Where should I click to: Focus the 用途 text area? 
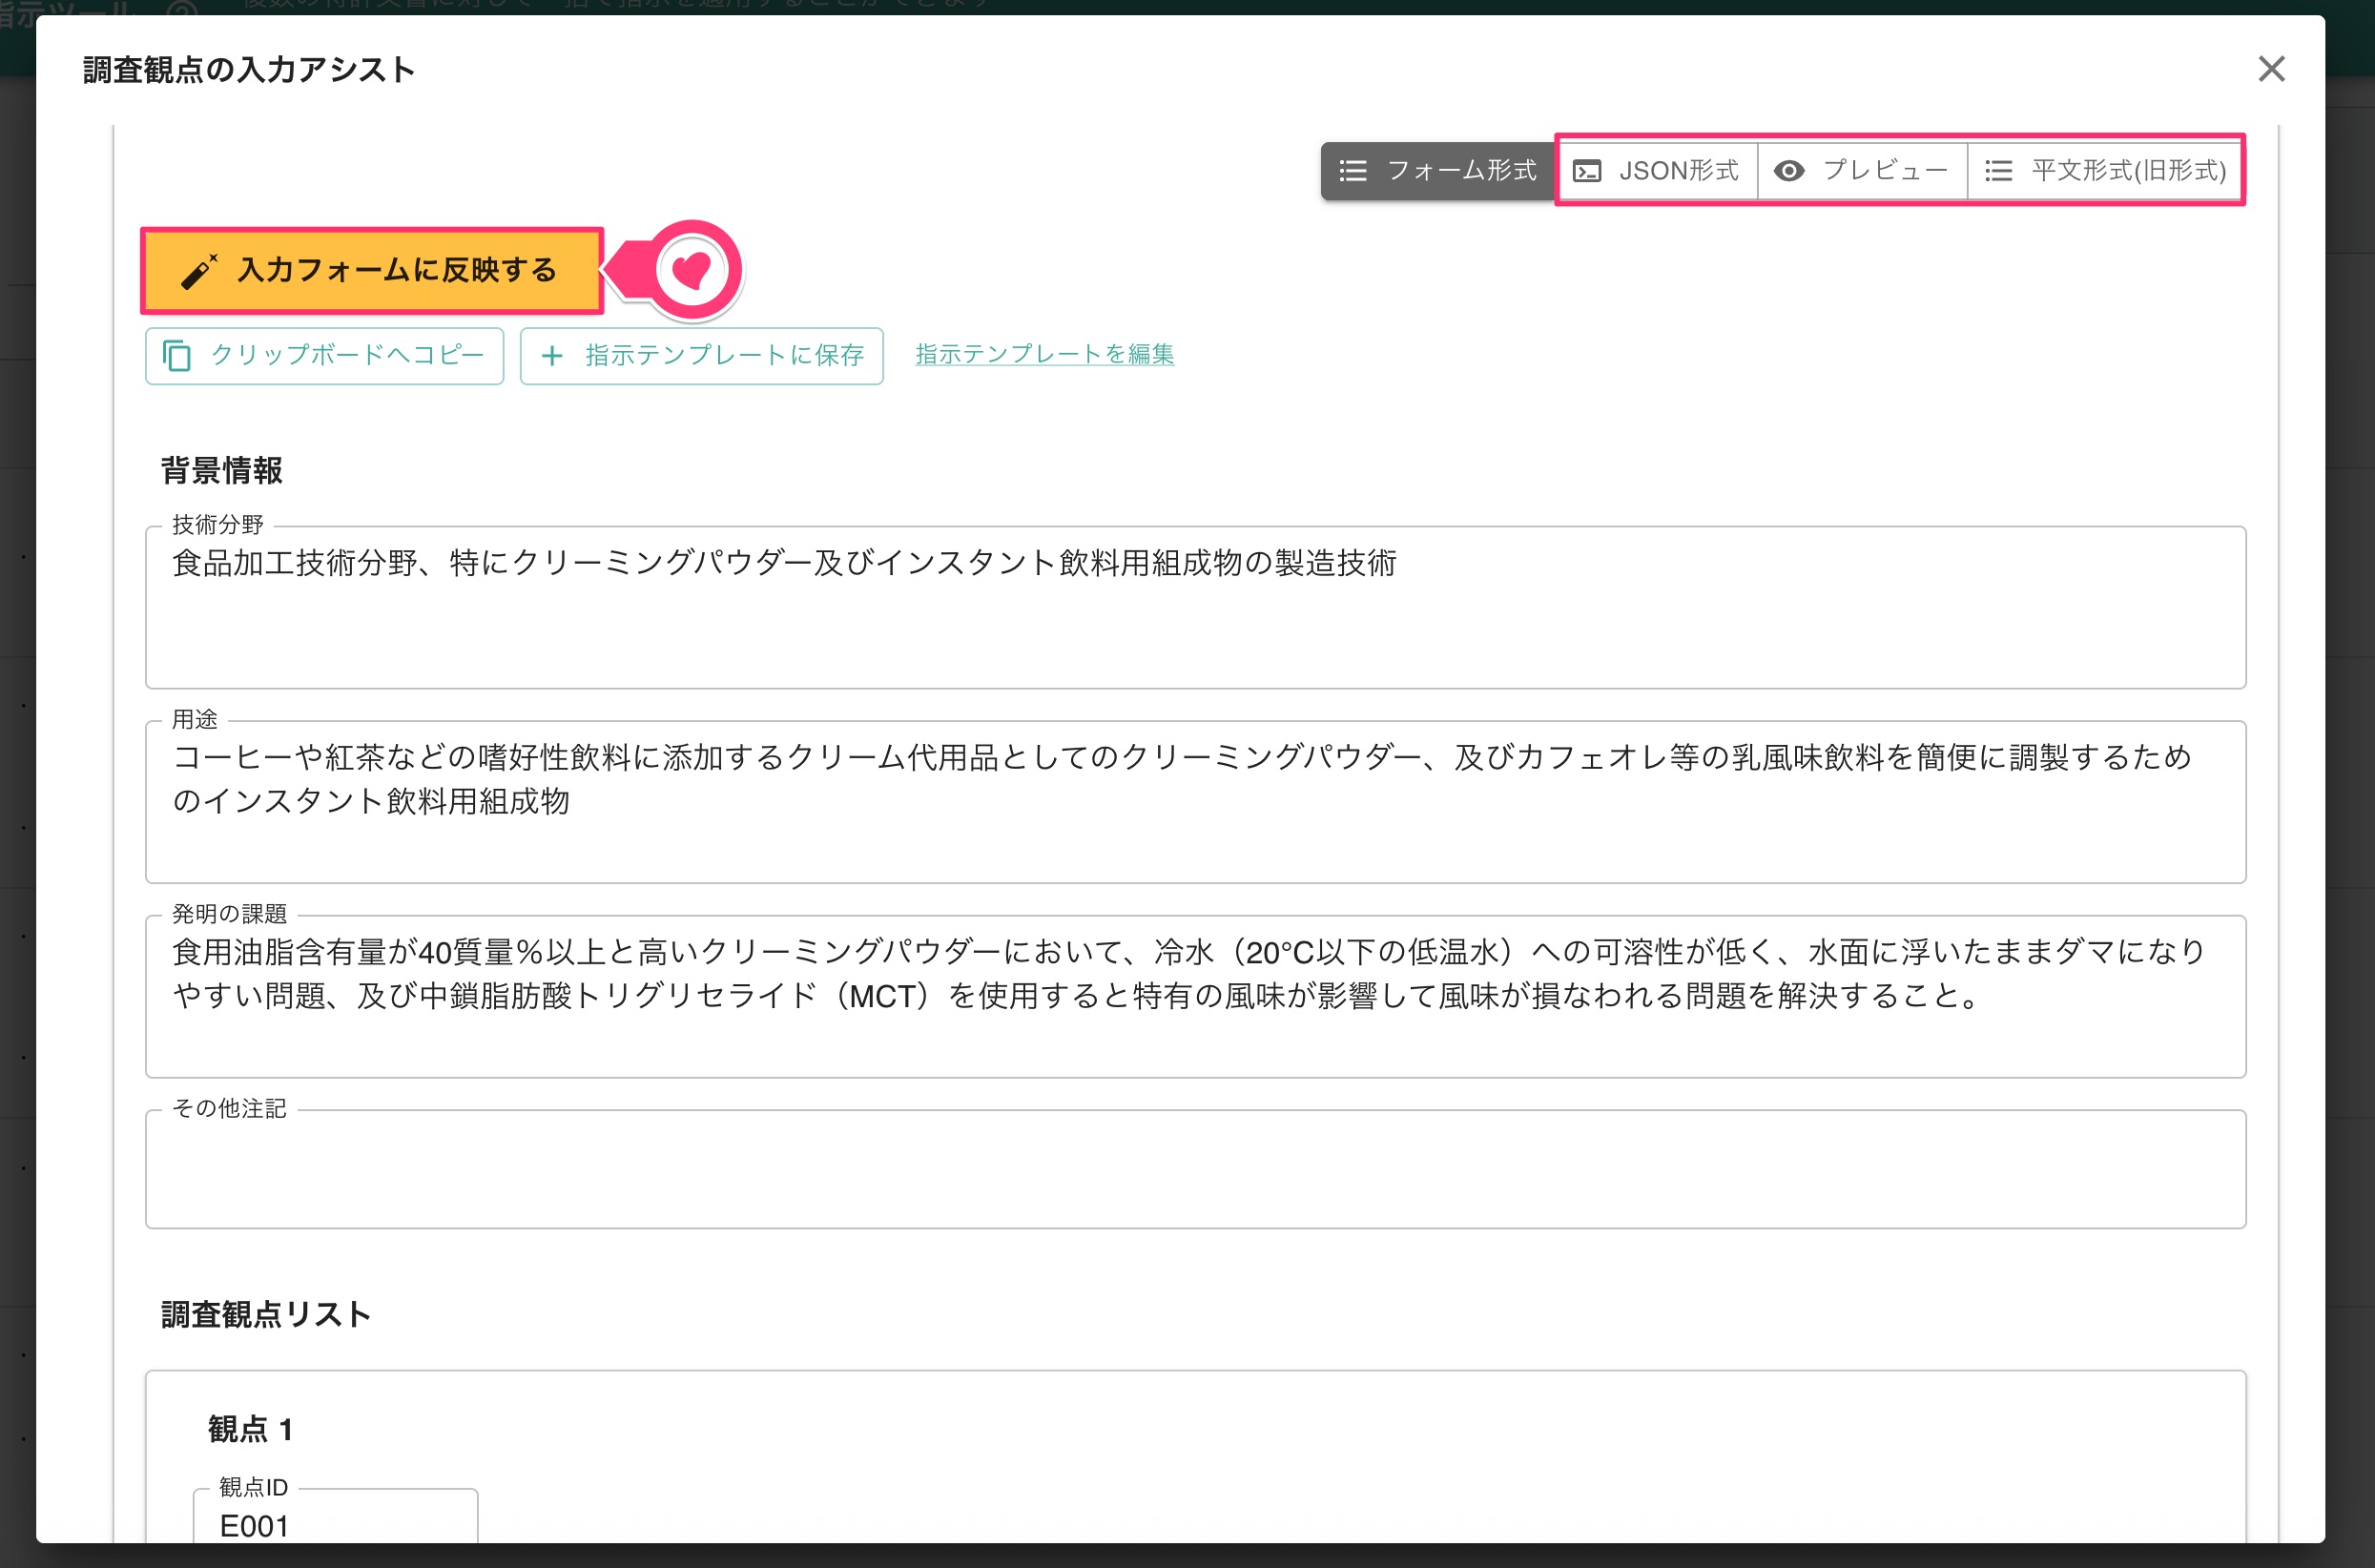click(x=1194, y=802)
